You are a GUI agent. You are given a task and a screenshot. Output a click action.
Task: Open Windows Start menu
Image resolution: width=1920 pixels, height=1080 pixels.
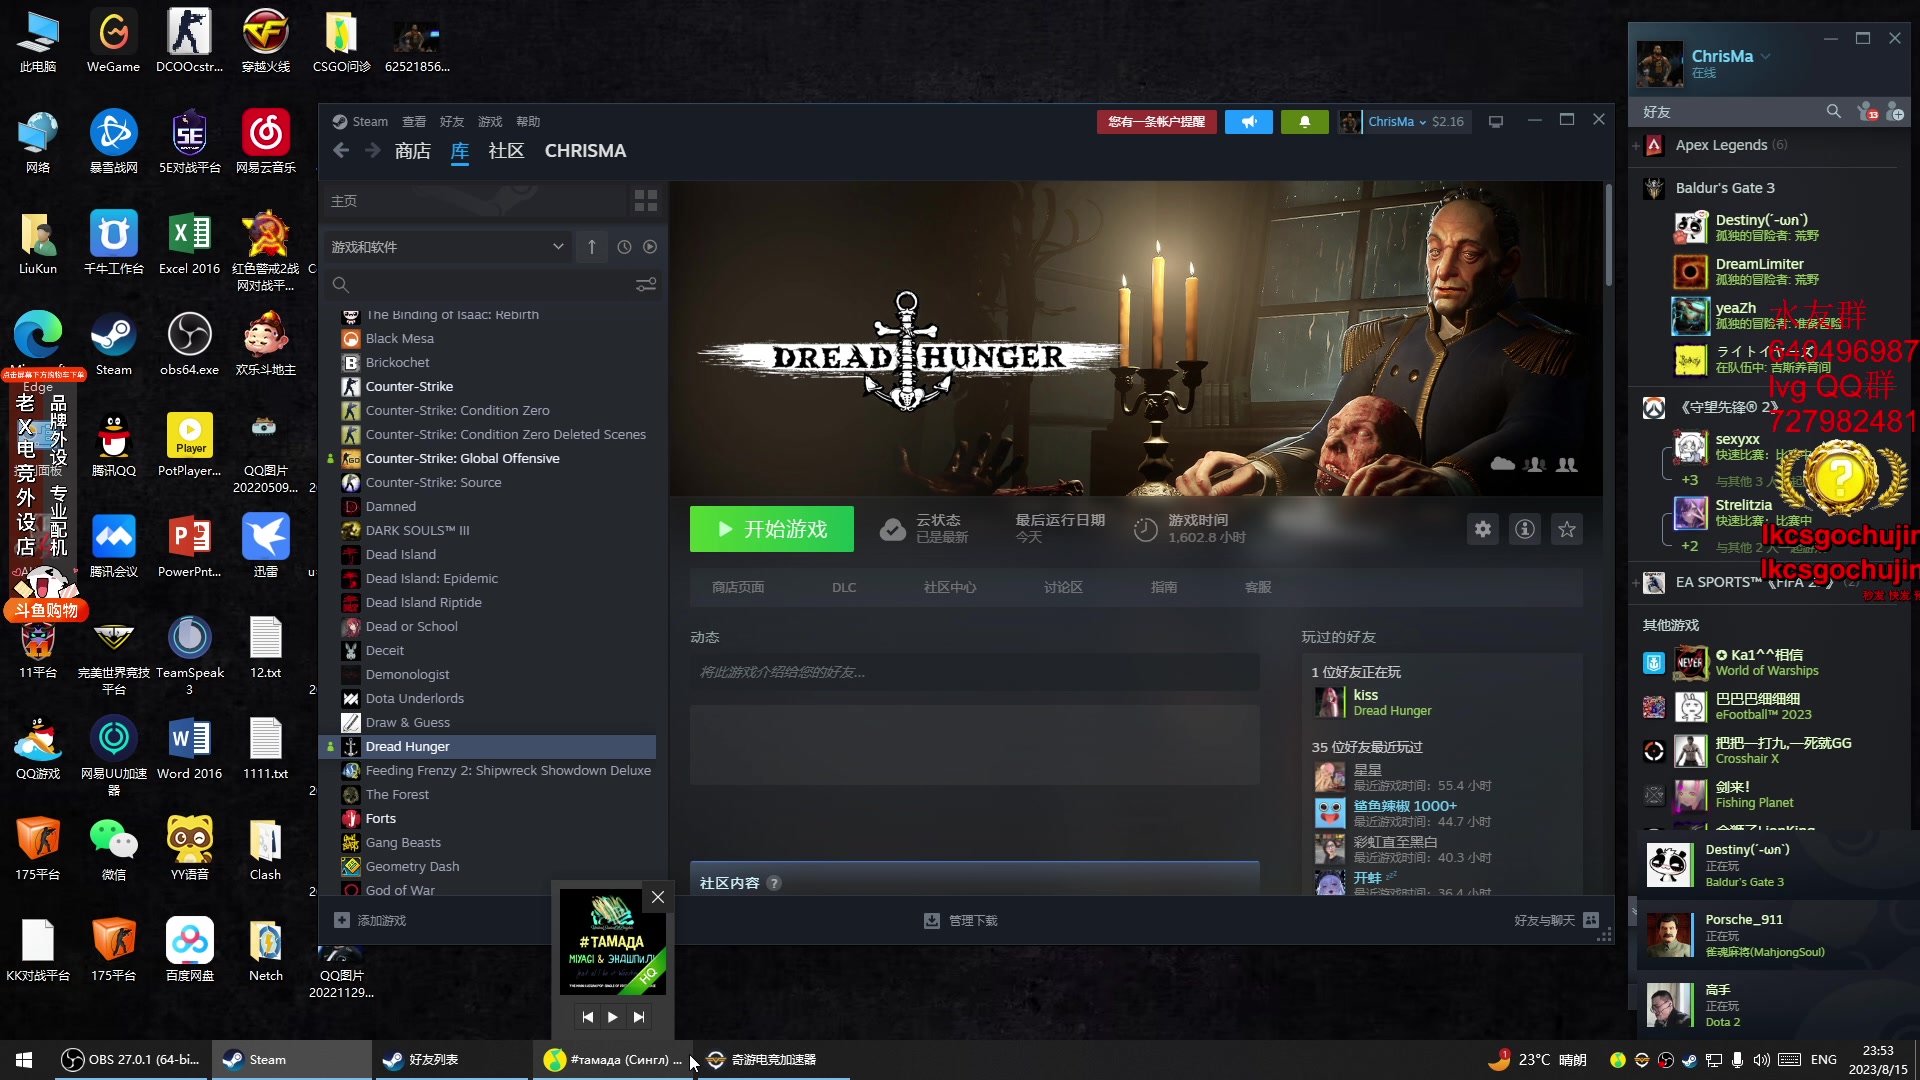click(24, 1060)
